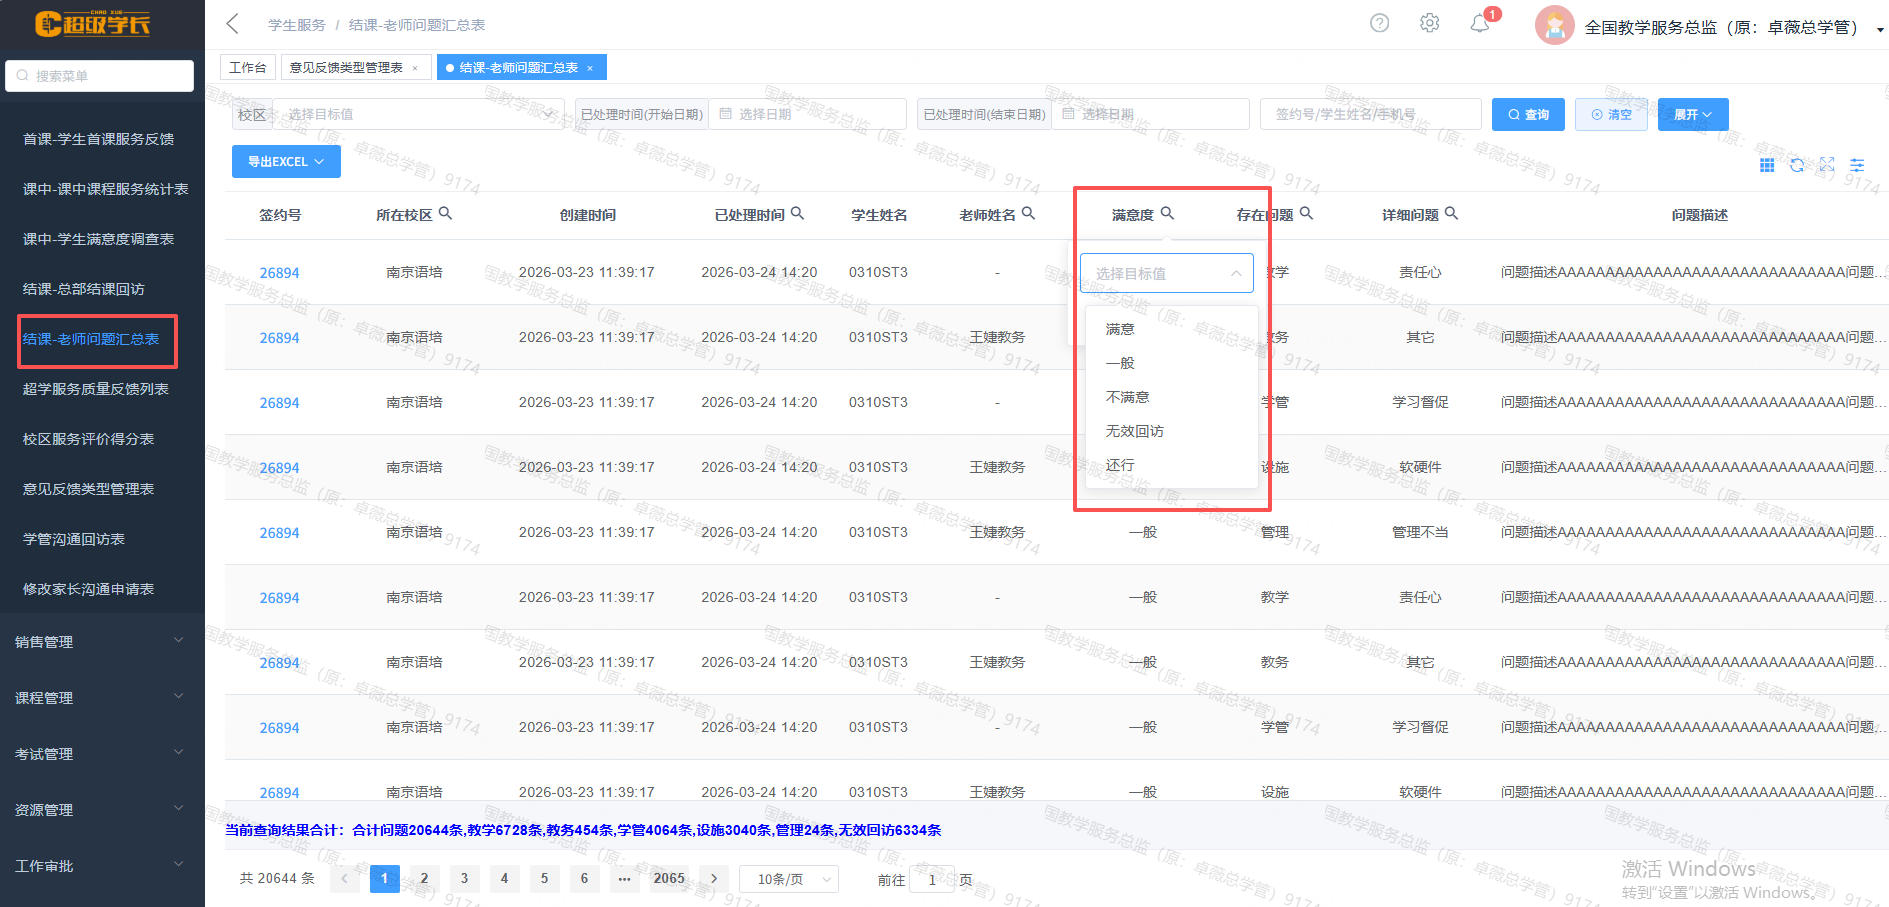1889x907 pixels.
Task: Switch to the 工作台 tab
Action: [x=247, y=67]
